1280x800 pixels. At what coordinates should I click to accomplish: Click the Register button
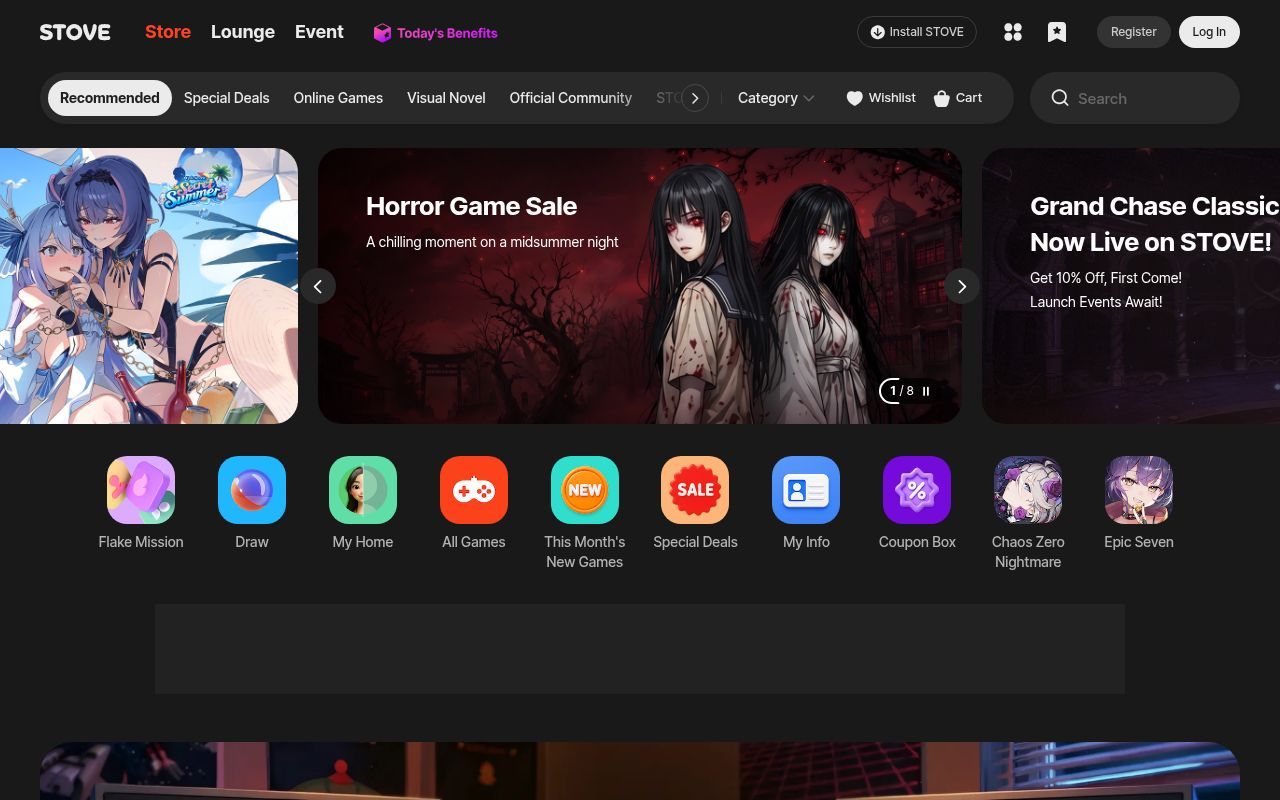(1134, 32)
